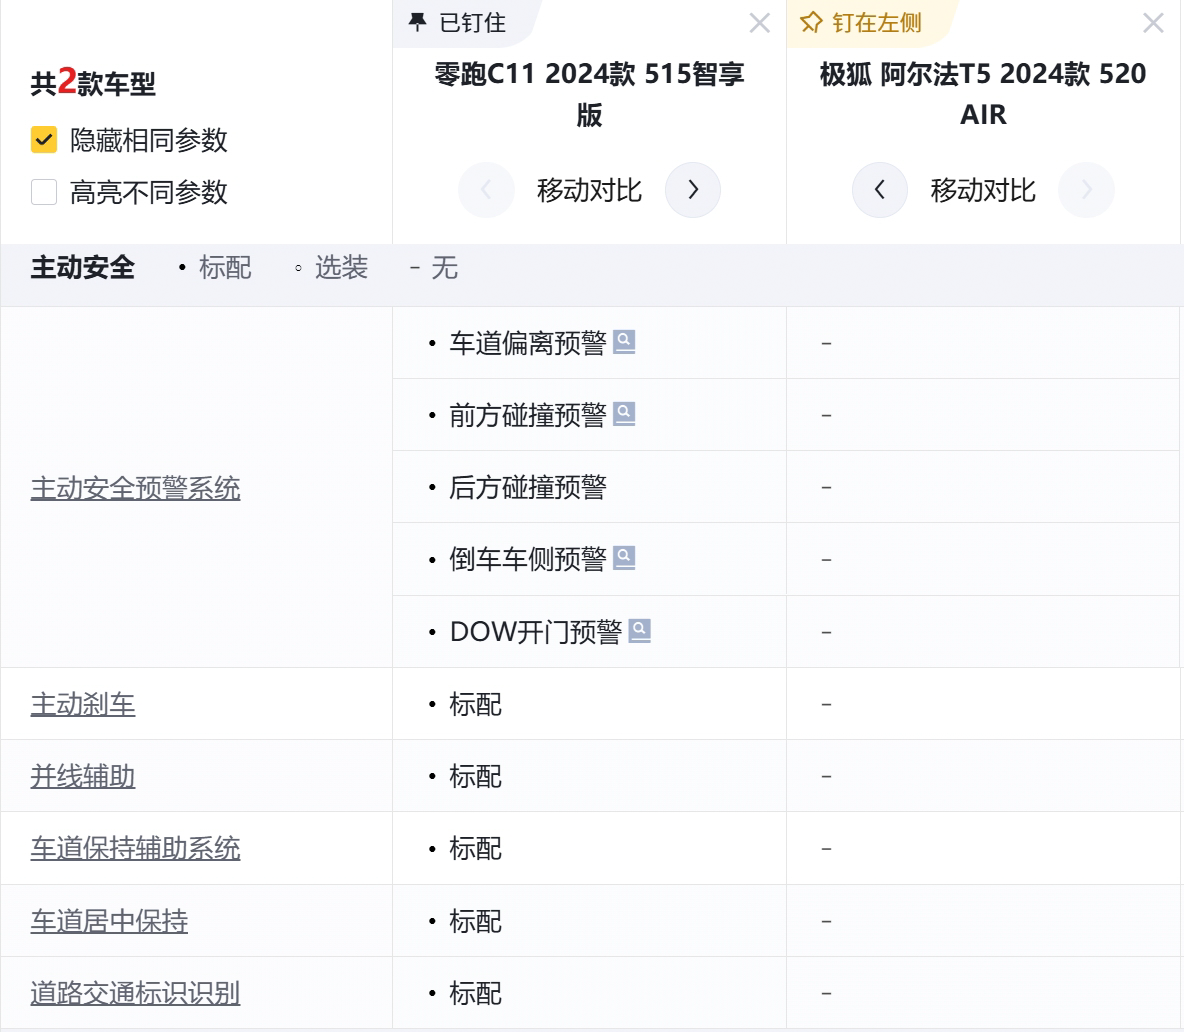Click 标配 value in 车道保持辅助系统 row
1184x1032 pixels.
476,849
